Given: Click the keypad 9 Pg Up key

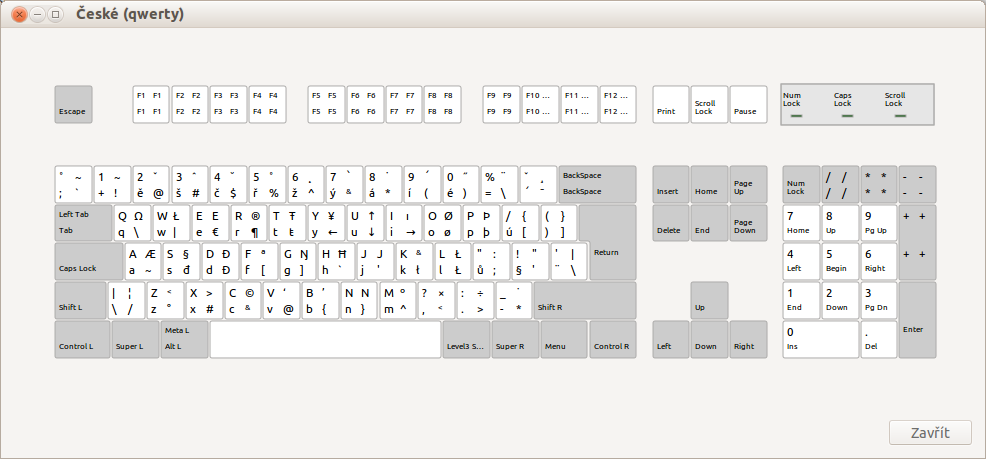Looking at the screenshot, I should coord(878,223).
